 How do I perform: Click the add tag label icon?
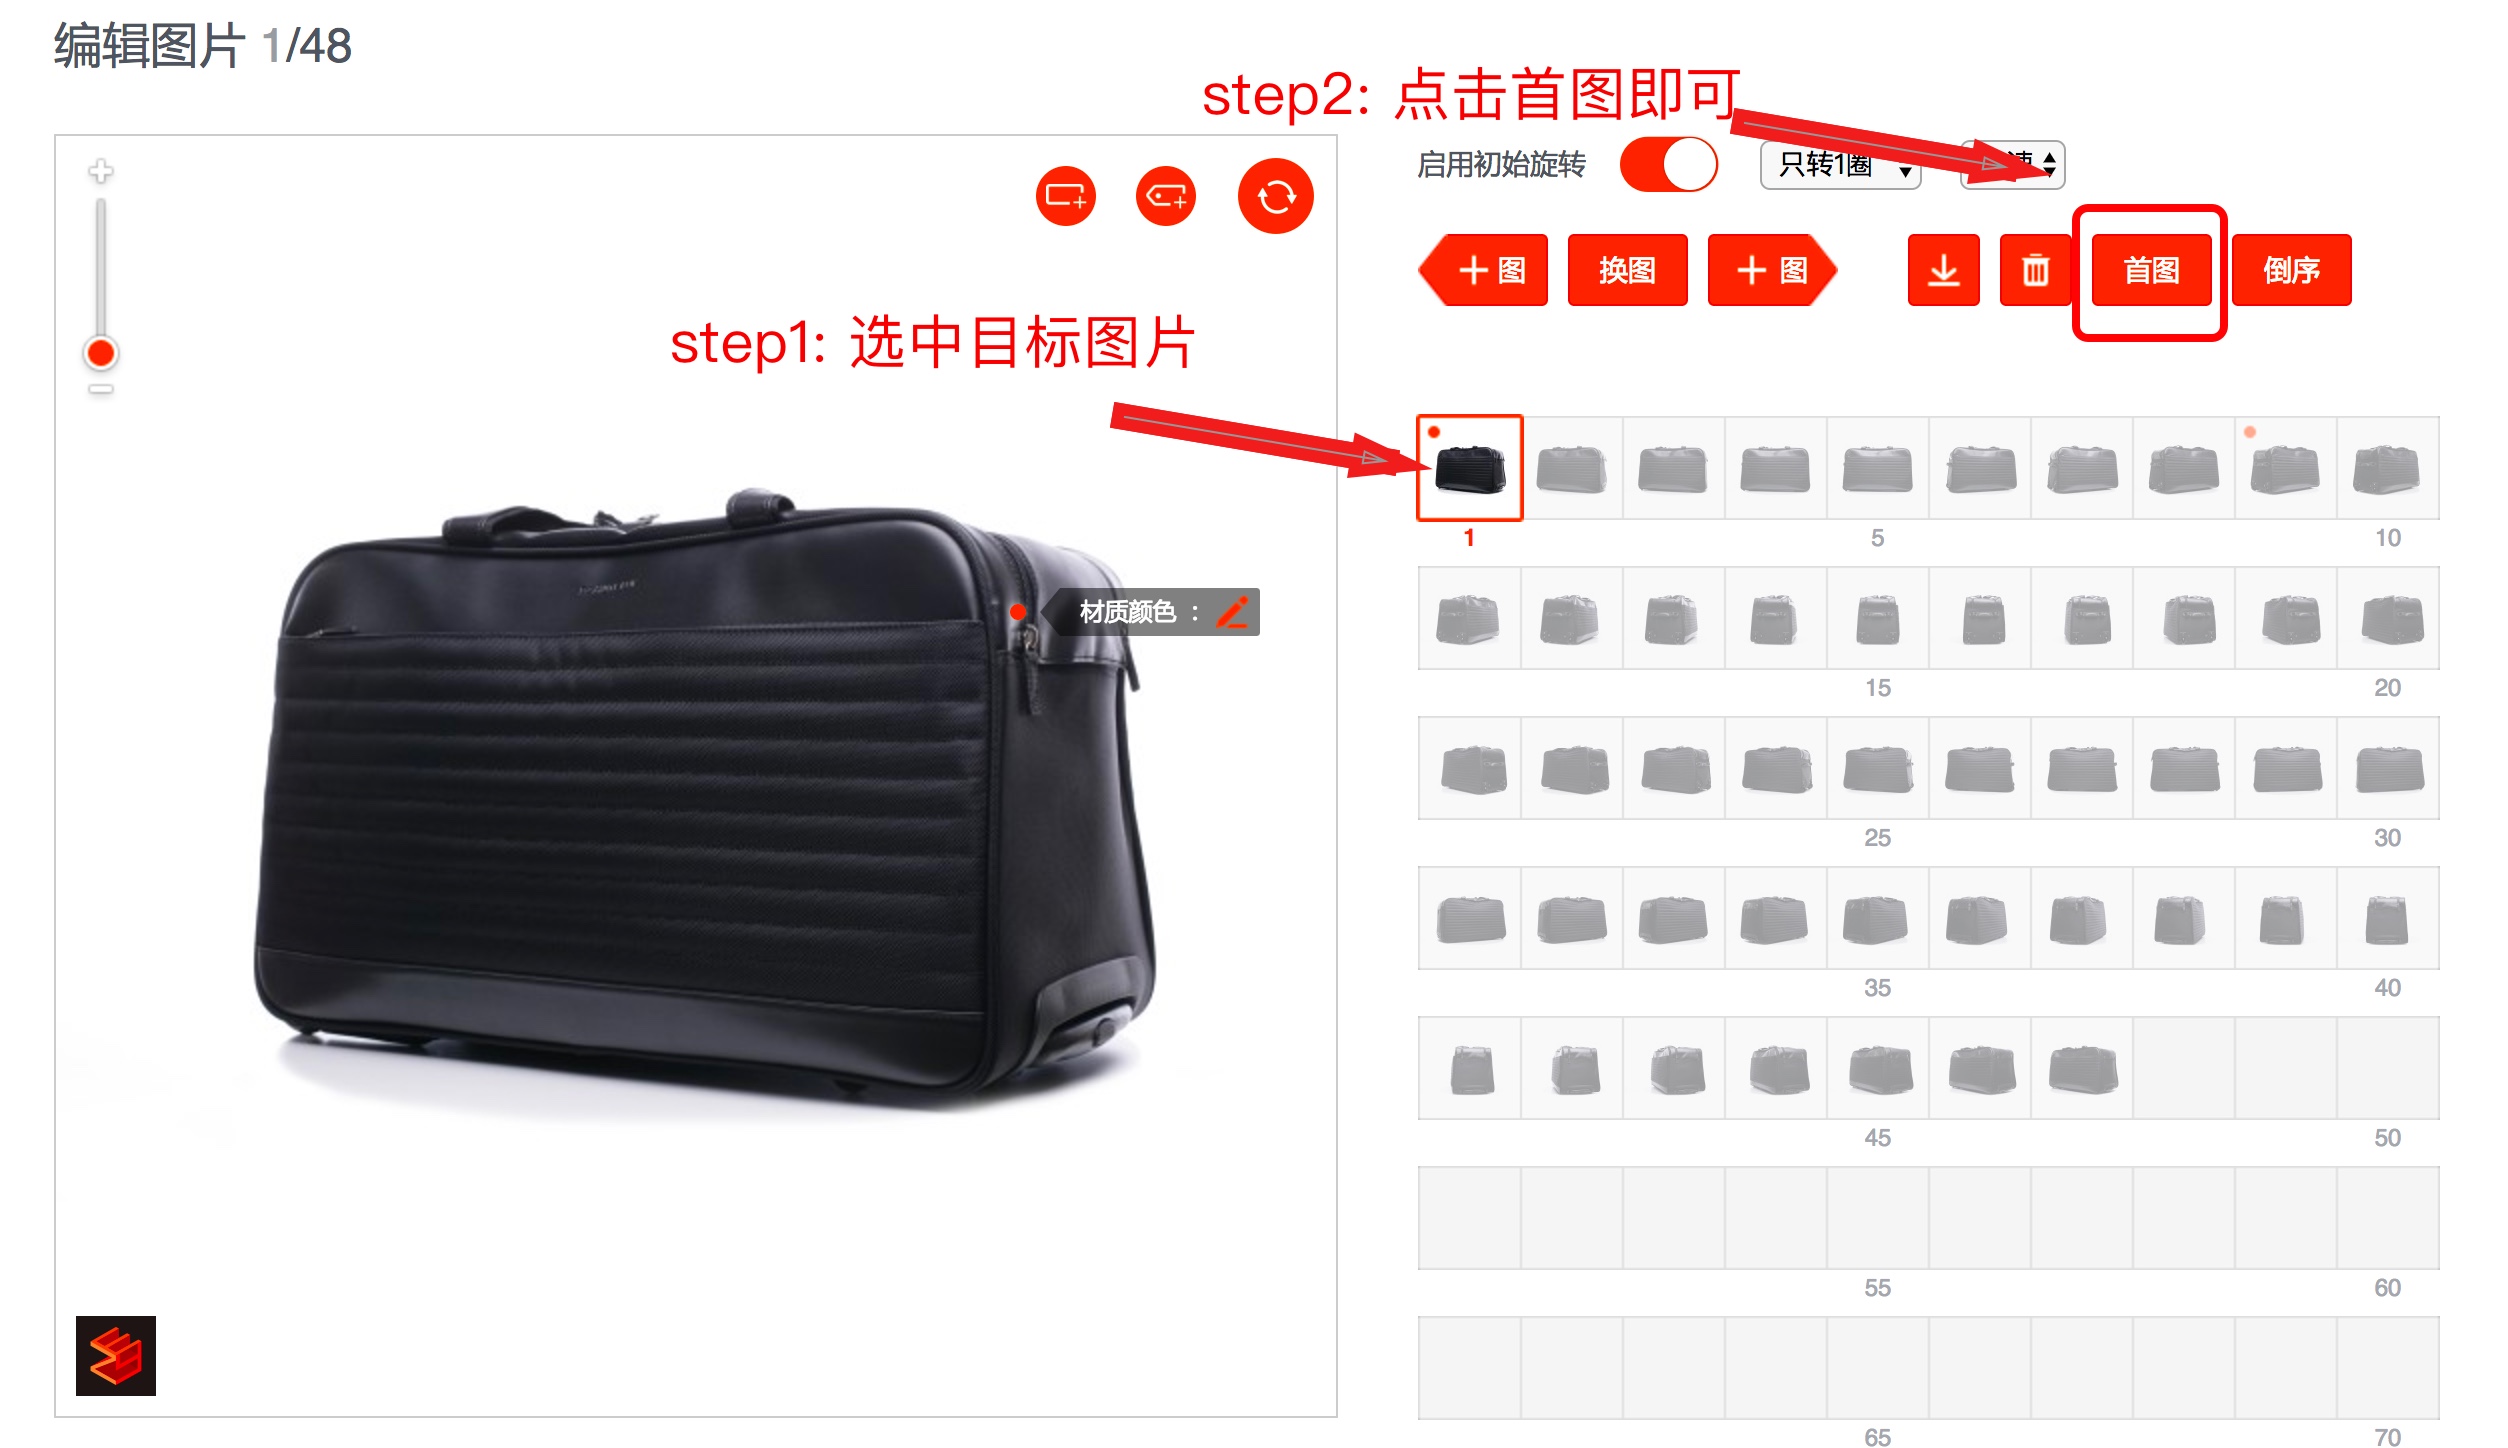click(1166, 196)
